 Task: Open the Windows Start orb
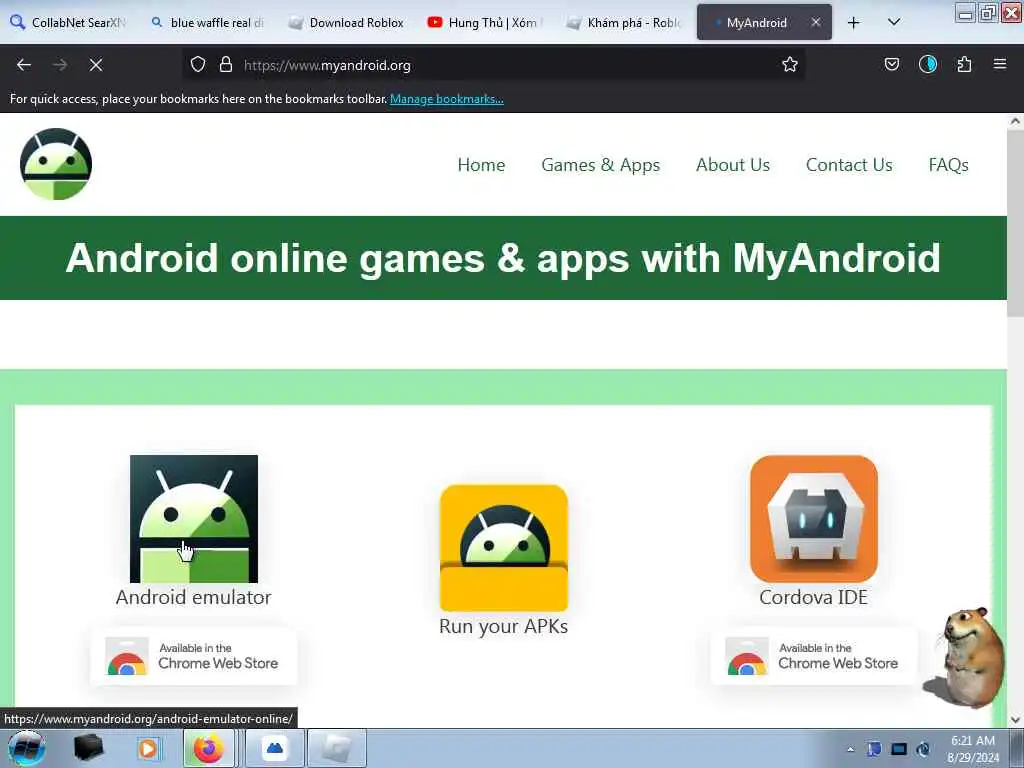click(27, 748)
